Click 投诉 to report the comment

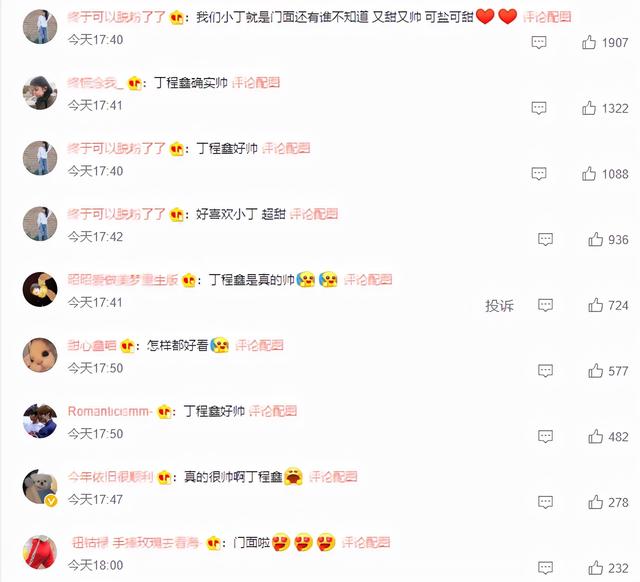[x=499, y=305]
